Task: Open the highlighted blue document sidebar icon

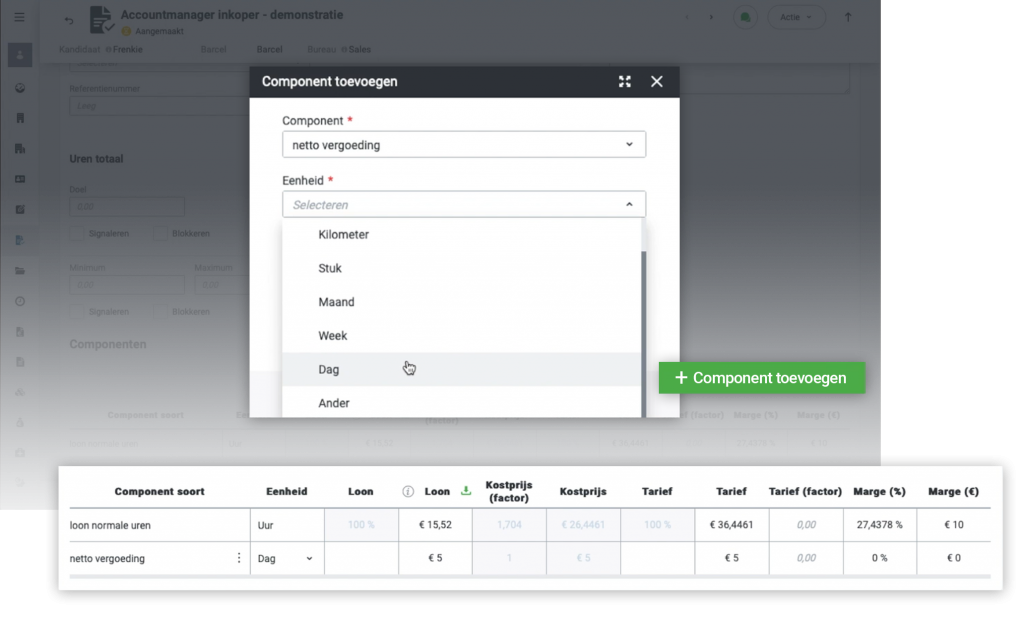Action: tap(20, 240)
